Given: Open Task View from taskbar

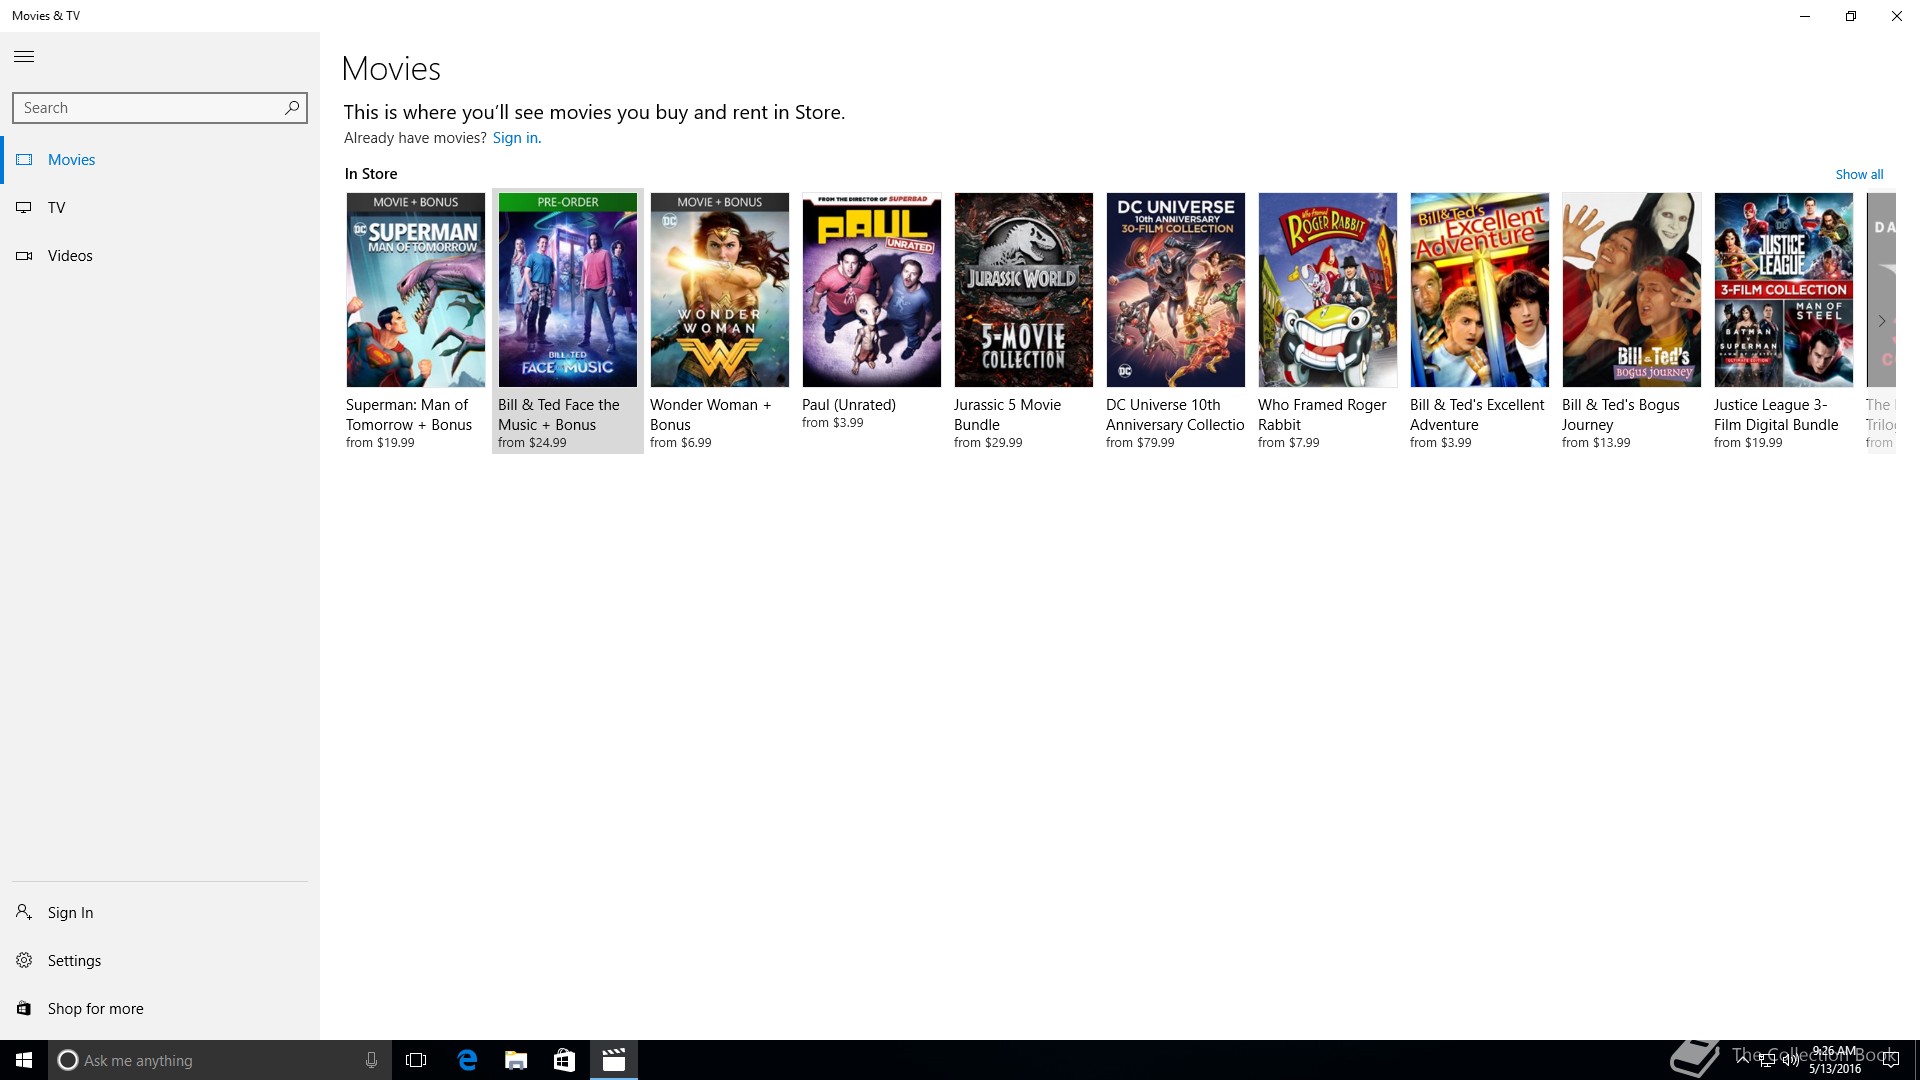Looking at the screenshot, I should [416, 1060].
